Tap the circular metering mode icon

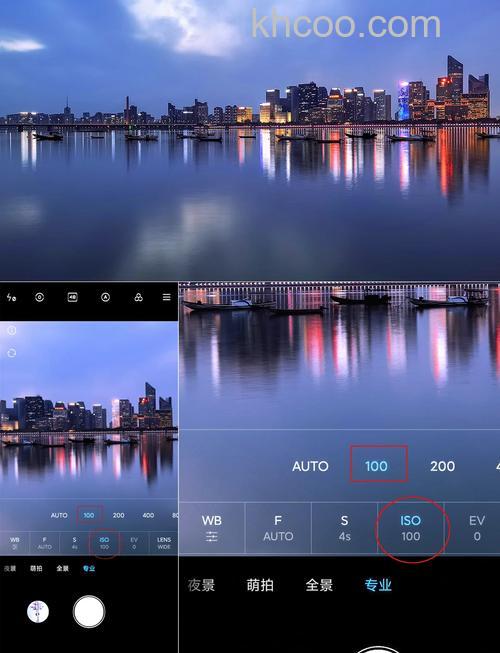coord(40,297)
